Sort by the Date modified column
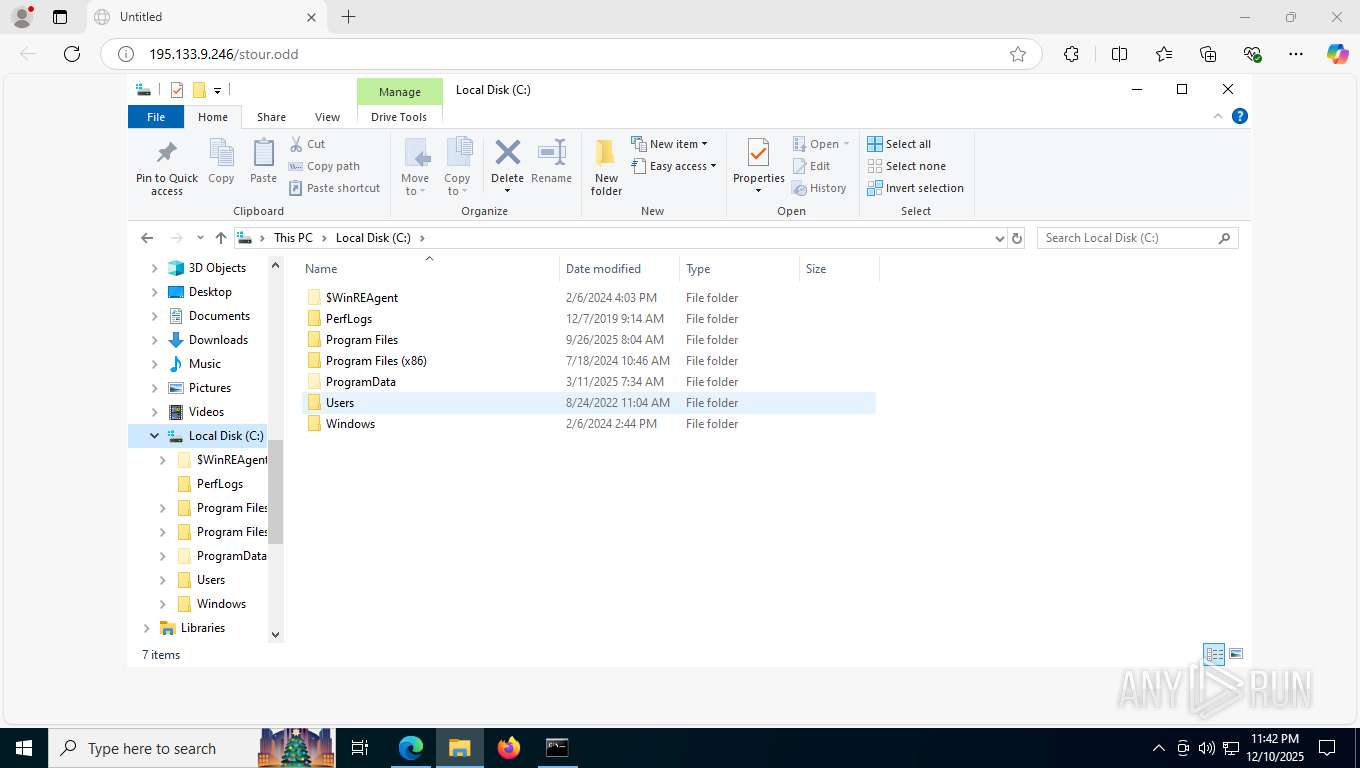Image resolution: width=1360 pixels, height=768 pixels. pos(619,269)
